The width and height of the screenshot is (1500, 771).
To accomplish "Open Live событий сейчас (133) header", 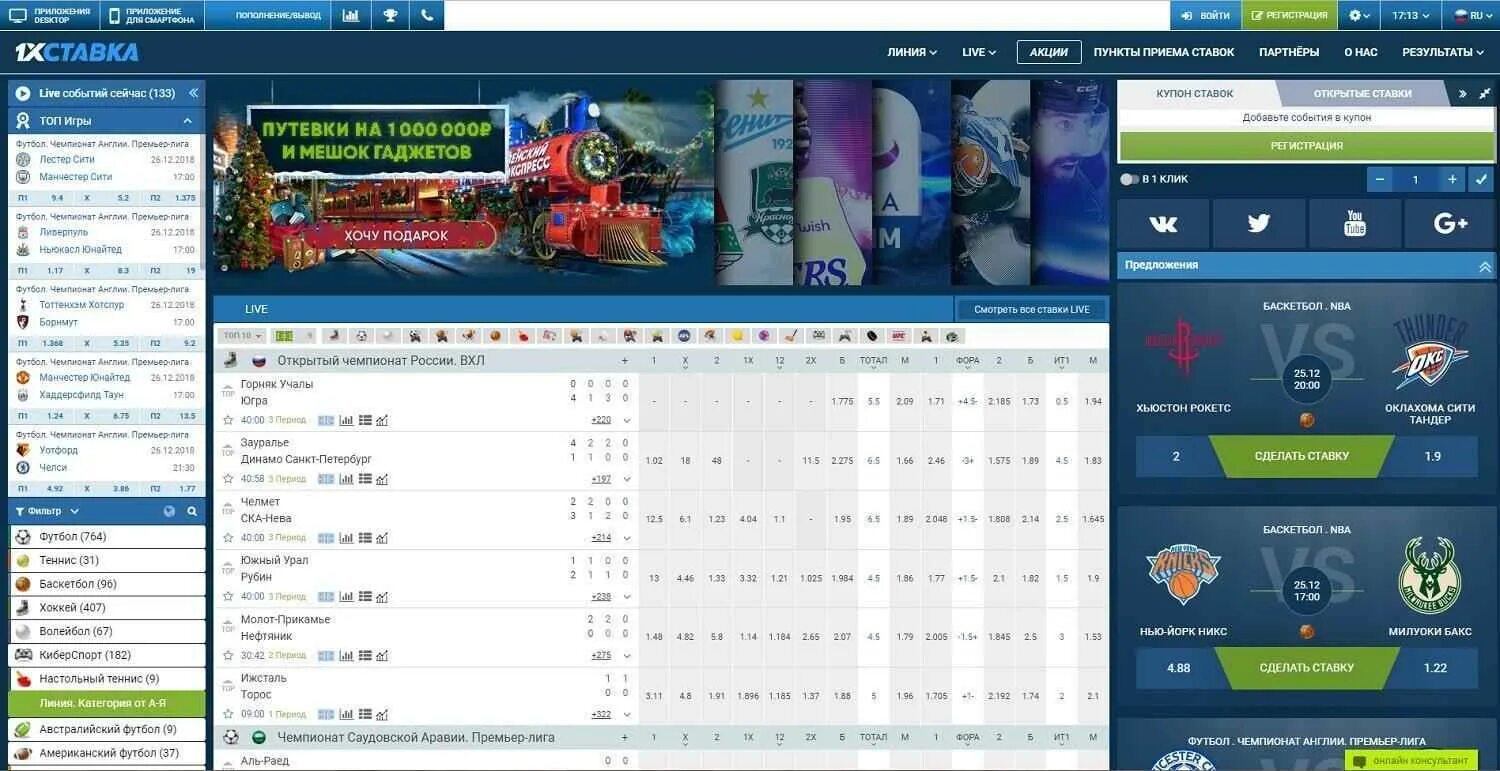I will [107, 93].
